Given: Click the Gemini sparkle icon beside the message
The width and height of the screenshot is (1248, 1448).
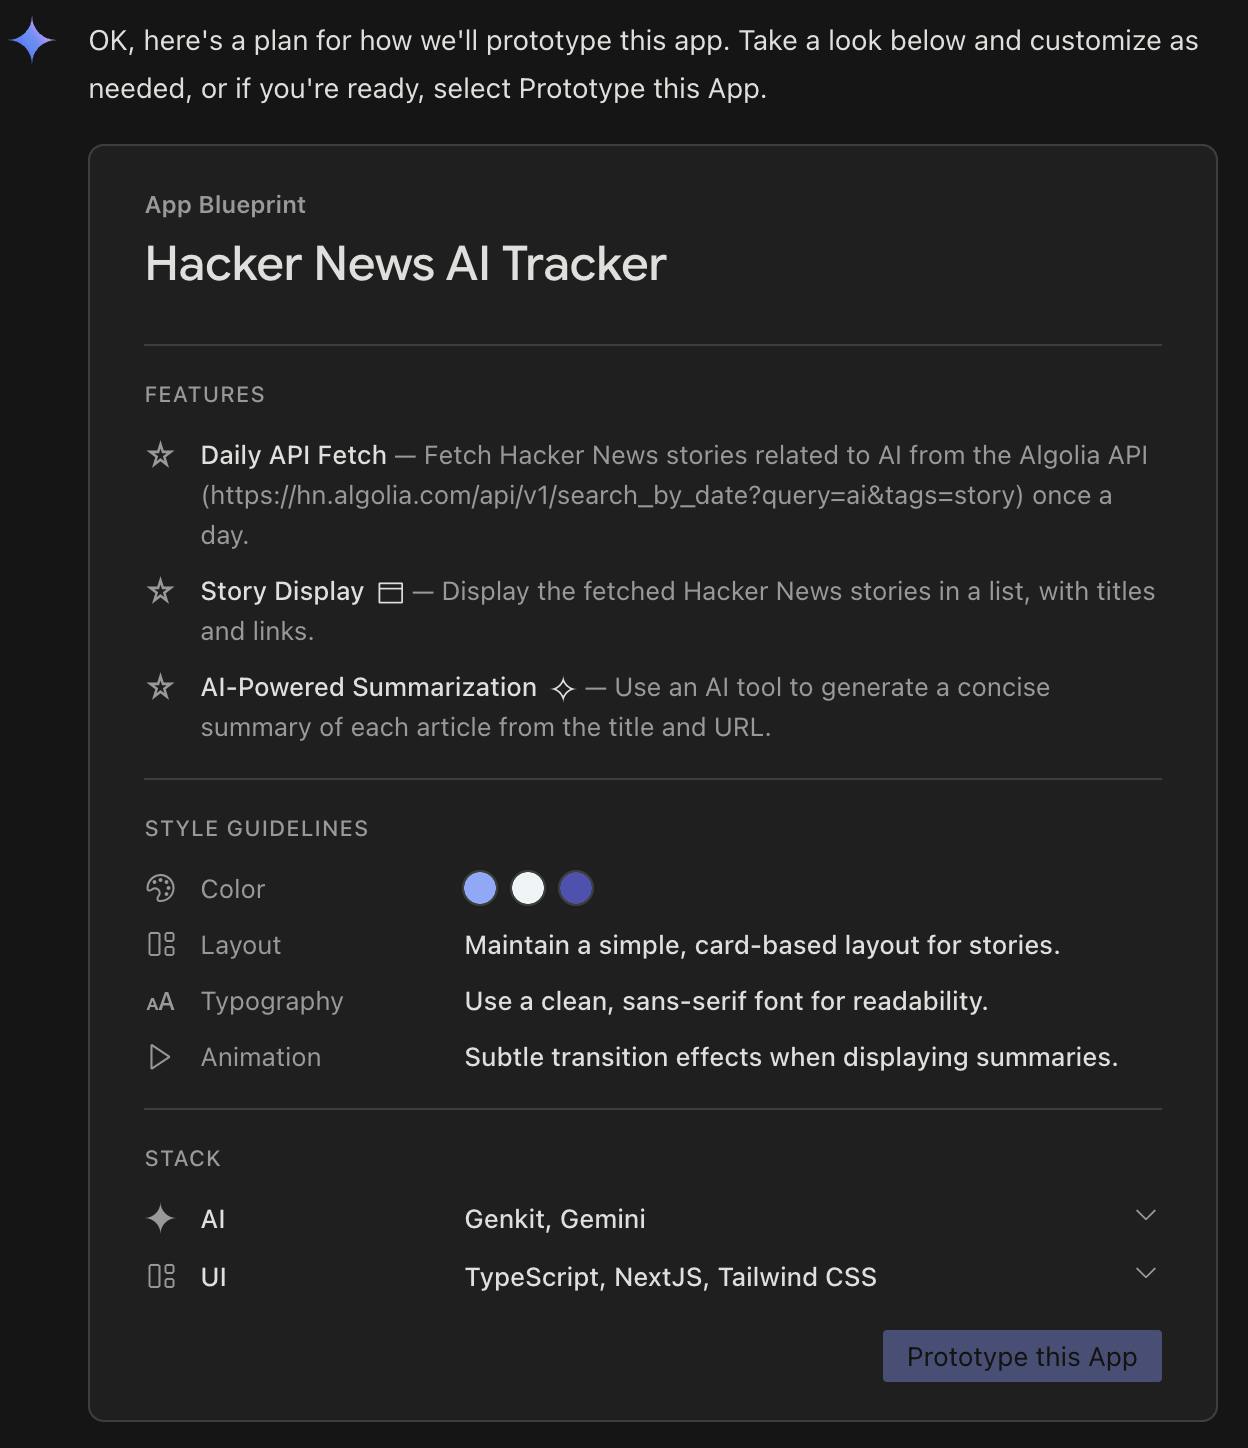Looking at the screenshot, I should 32,41.
